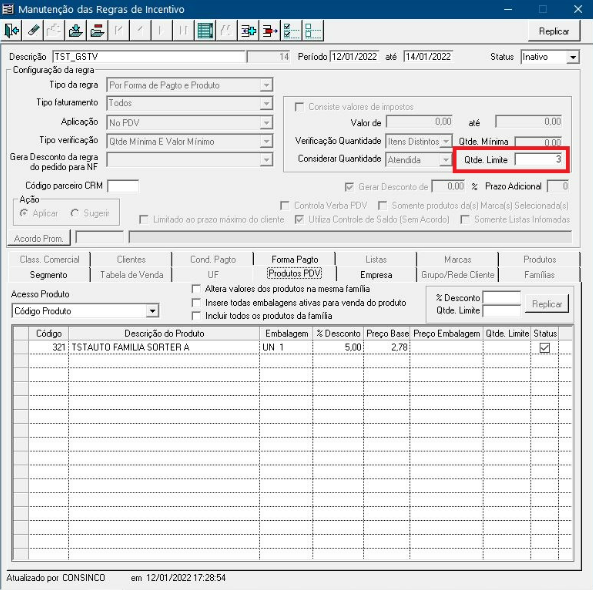Click the Qtde. Limite field showing 3

click(539, 160)
